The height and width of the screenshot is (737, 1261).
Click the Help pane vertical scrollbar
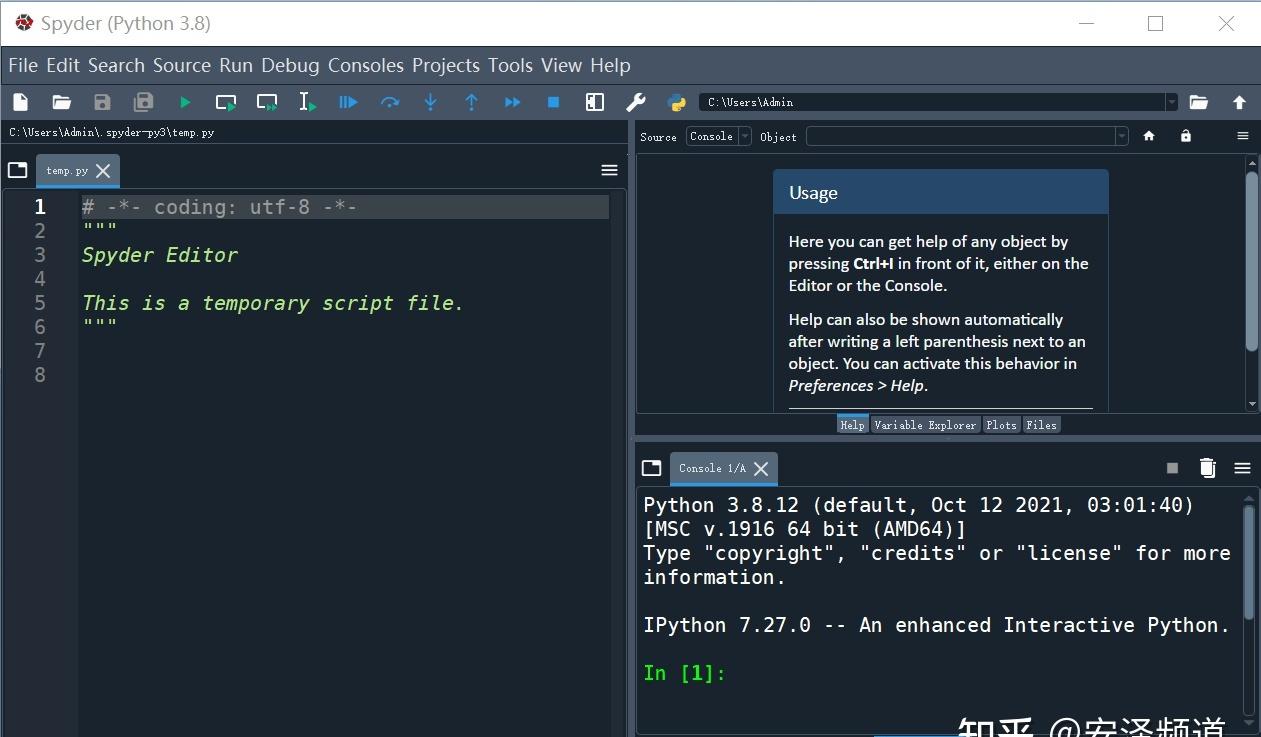[x=1252, y=261]
